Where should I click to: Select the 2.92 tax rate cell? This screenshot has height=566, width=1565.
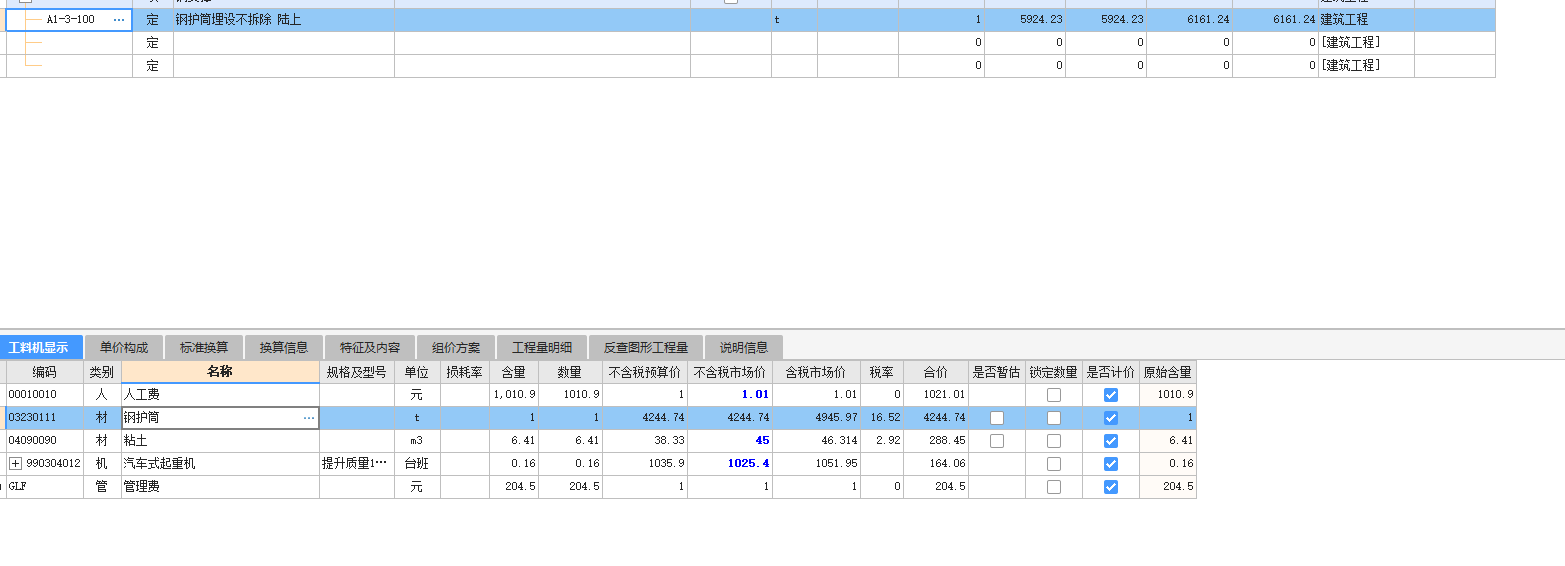click(882, 441)
